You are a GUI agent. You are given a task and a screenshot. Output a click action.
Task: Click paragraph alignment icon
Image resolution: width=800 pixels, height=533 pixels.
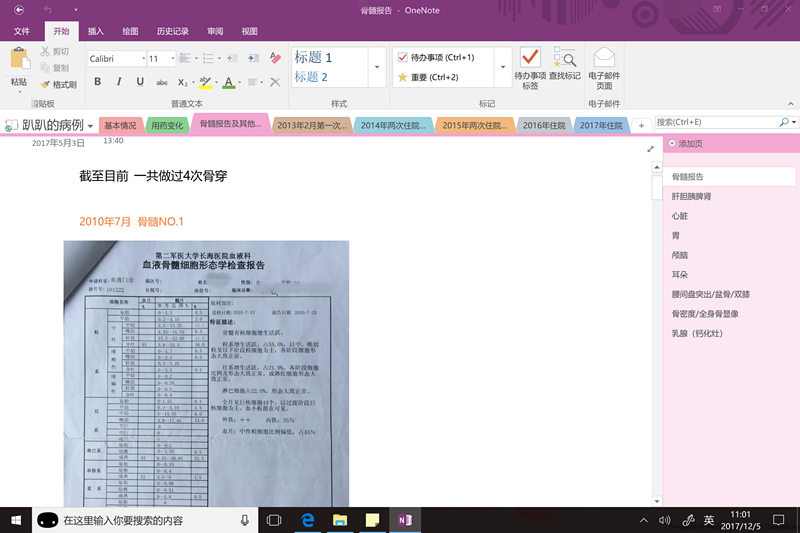[x=252, y=82]
